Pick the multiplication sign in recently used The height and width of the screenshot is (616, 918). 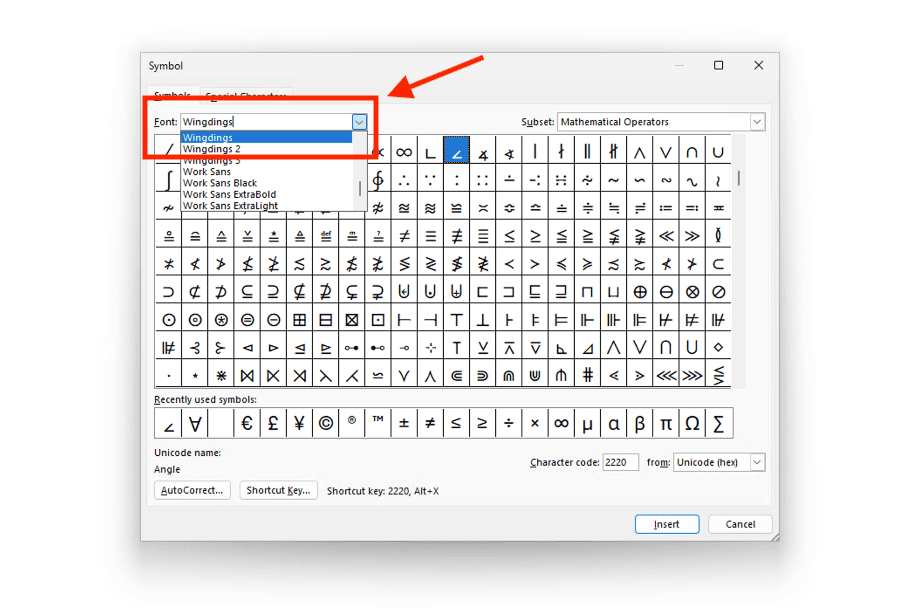(535, 423)
